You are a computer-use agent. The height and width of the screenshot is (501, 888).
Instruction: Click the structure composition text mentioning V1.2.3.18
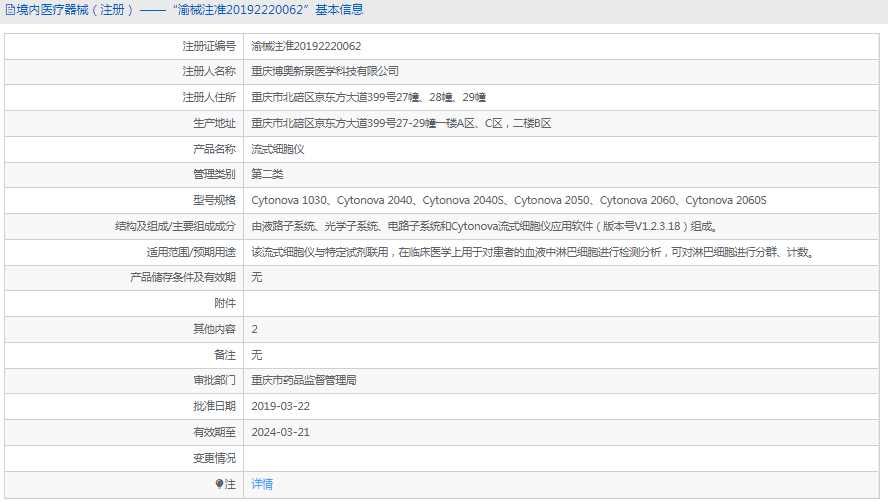tap(484, 227)
